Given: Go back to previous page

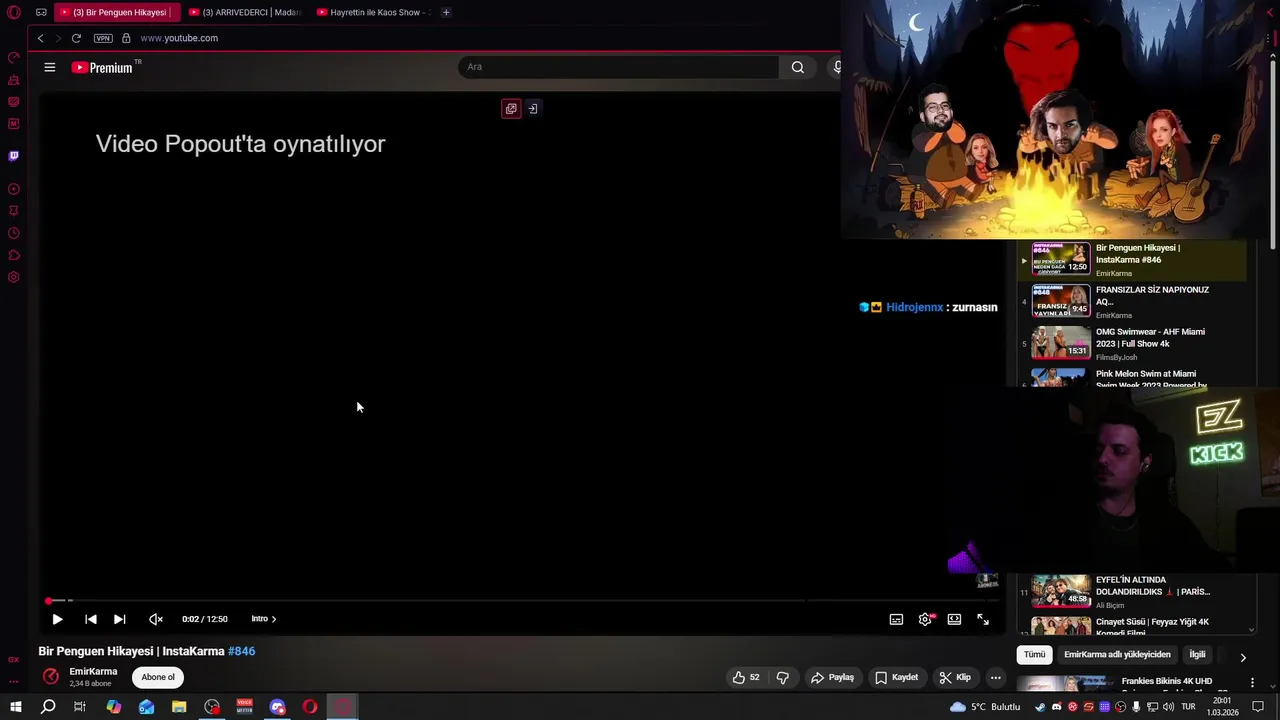Looking at the screenshot, I should click(40, 38).
